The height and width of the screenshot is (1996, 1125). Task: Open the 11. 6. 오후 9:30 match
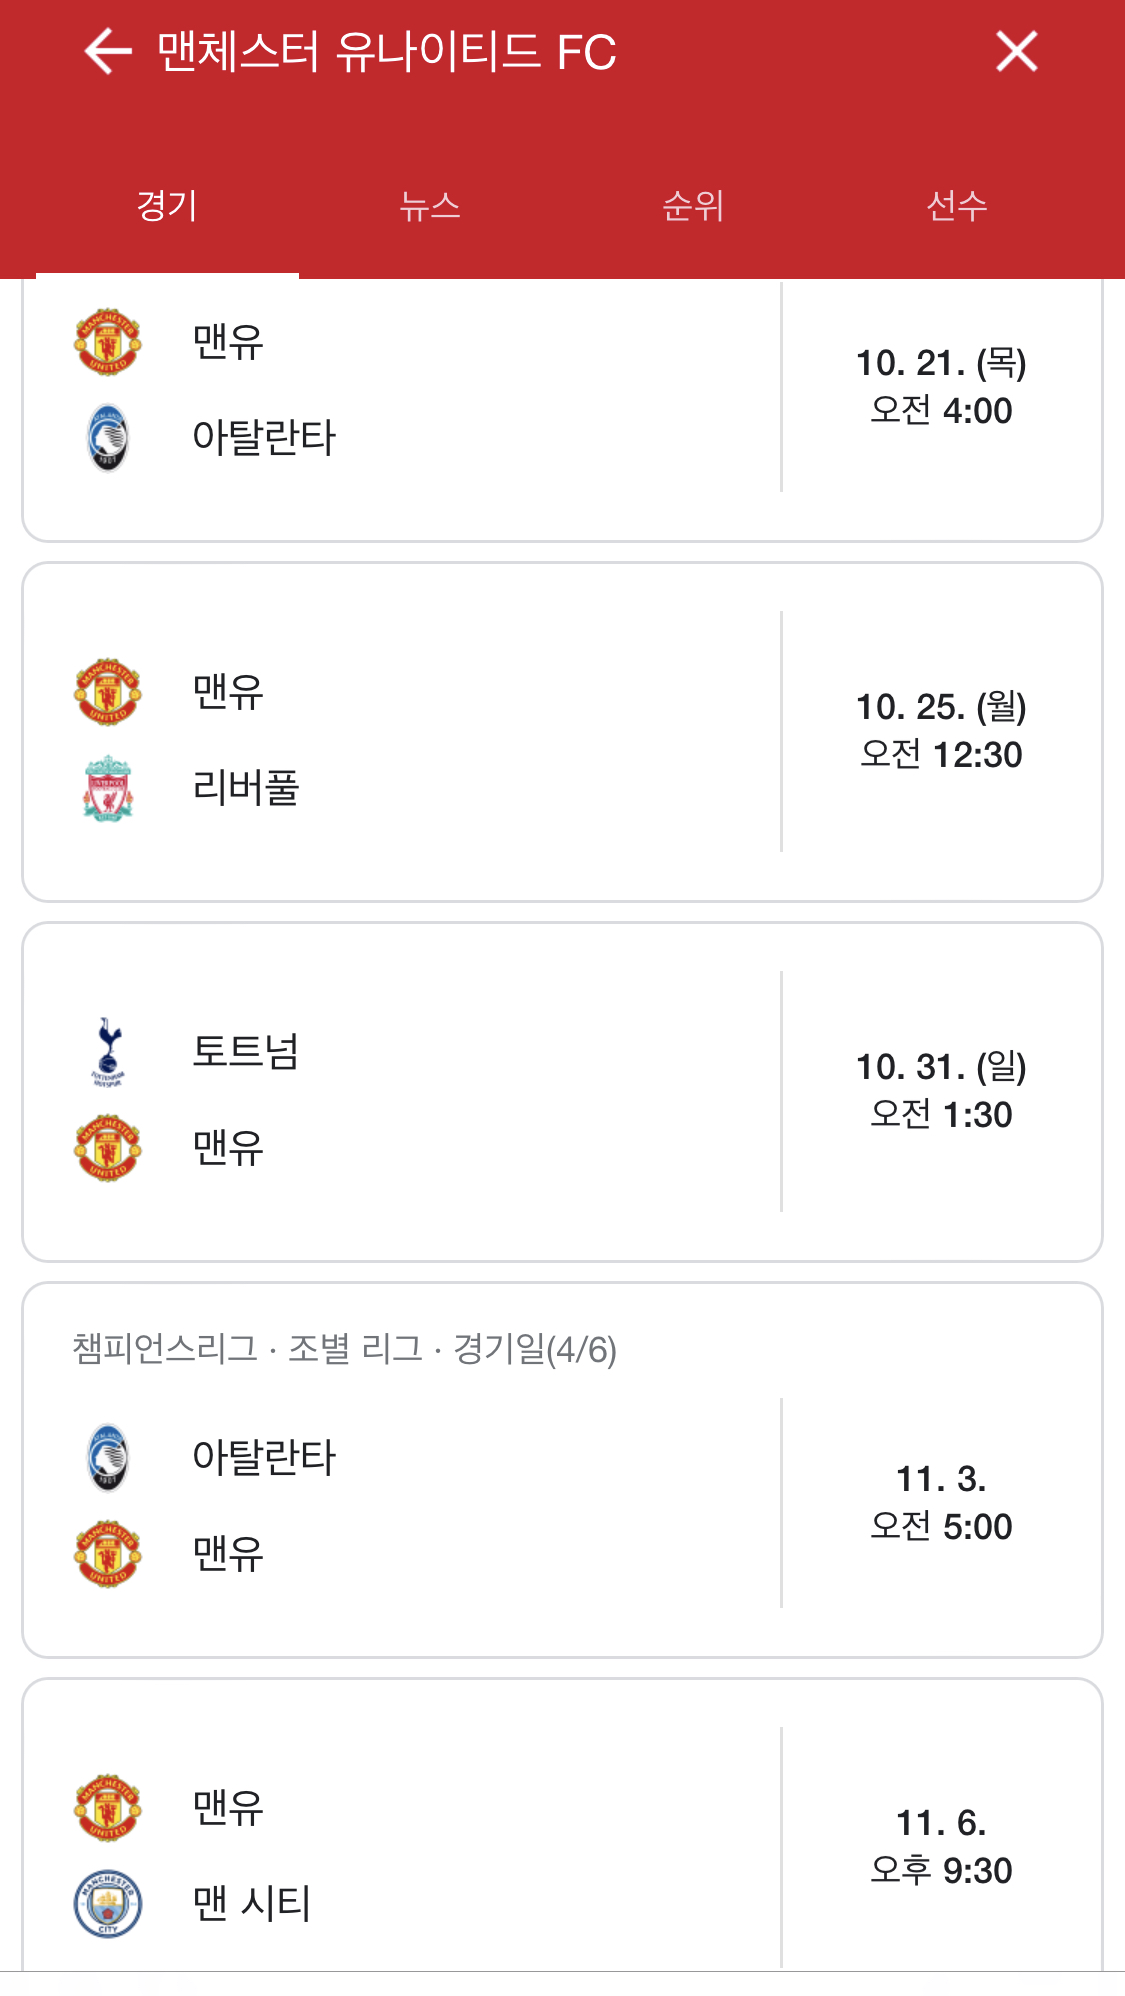562,1826
